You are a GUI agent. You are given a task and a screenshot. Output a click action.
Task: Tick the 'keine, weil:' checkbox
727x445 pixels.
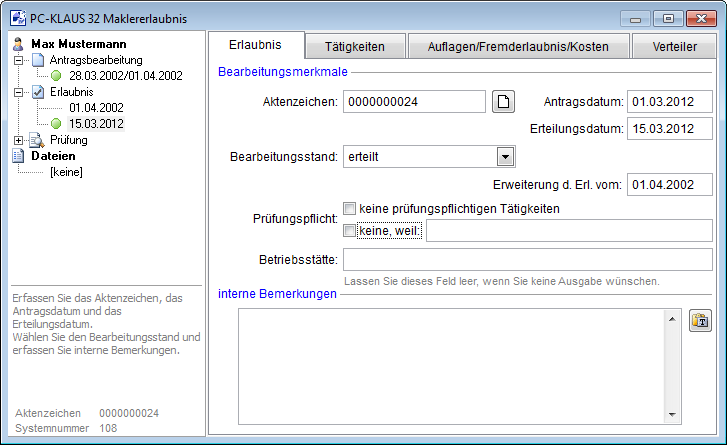pyautogui.click(x=350, y=231)
